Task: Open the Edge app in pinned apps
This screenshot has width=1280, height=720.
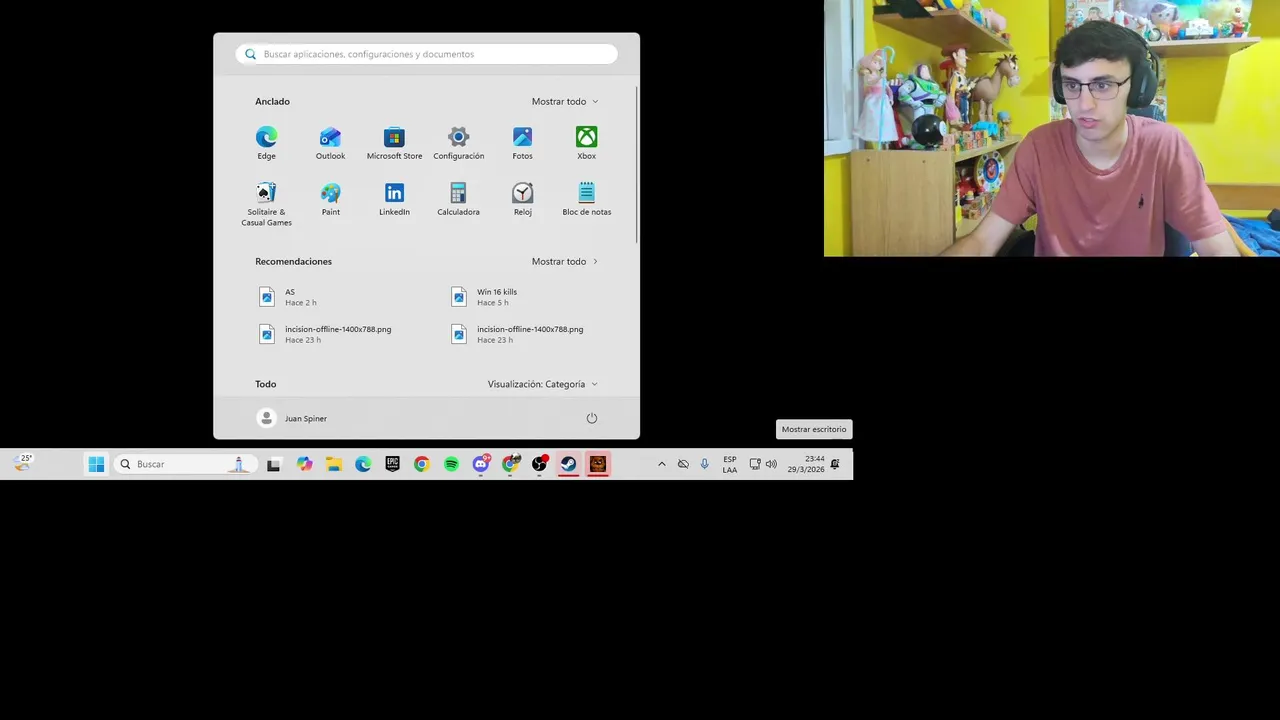Action: click(x=266, y=143)
